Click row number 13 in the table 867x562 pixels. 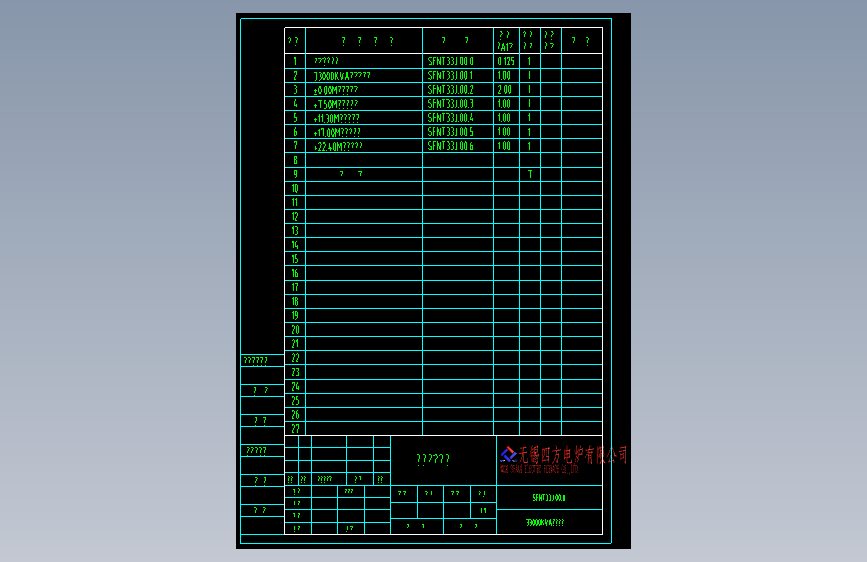295,231
